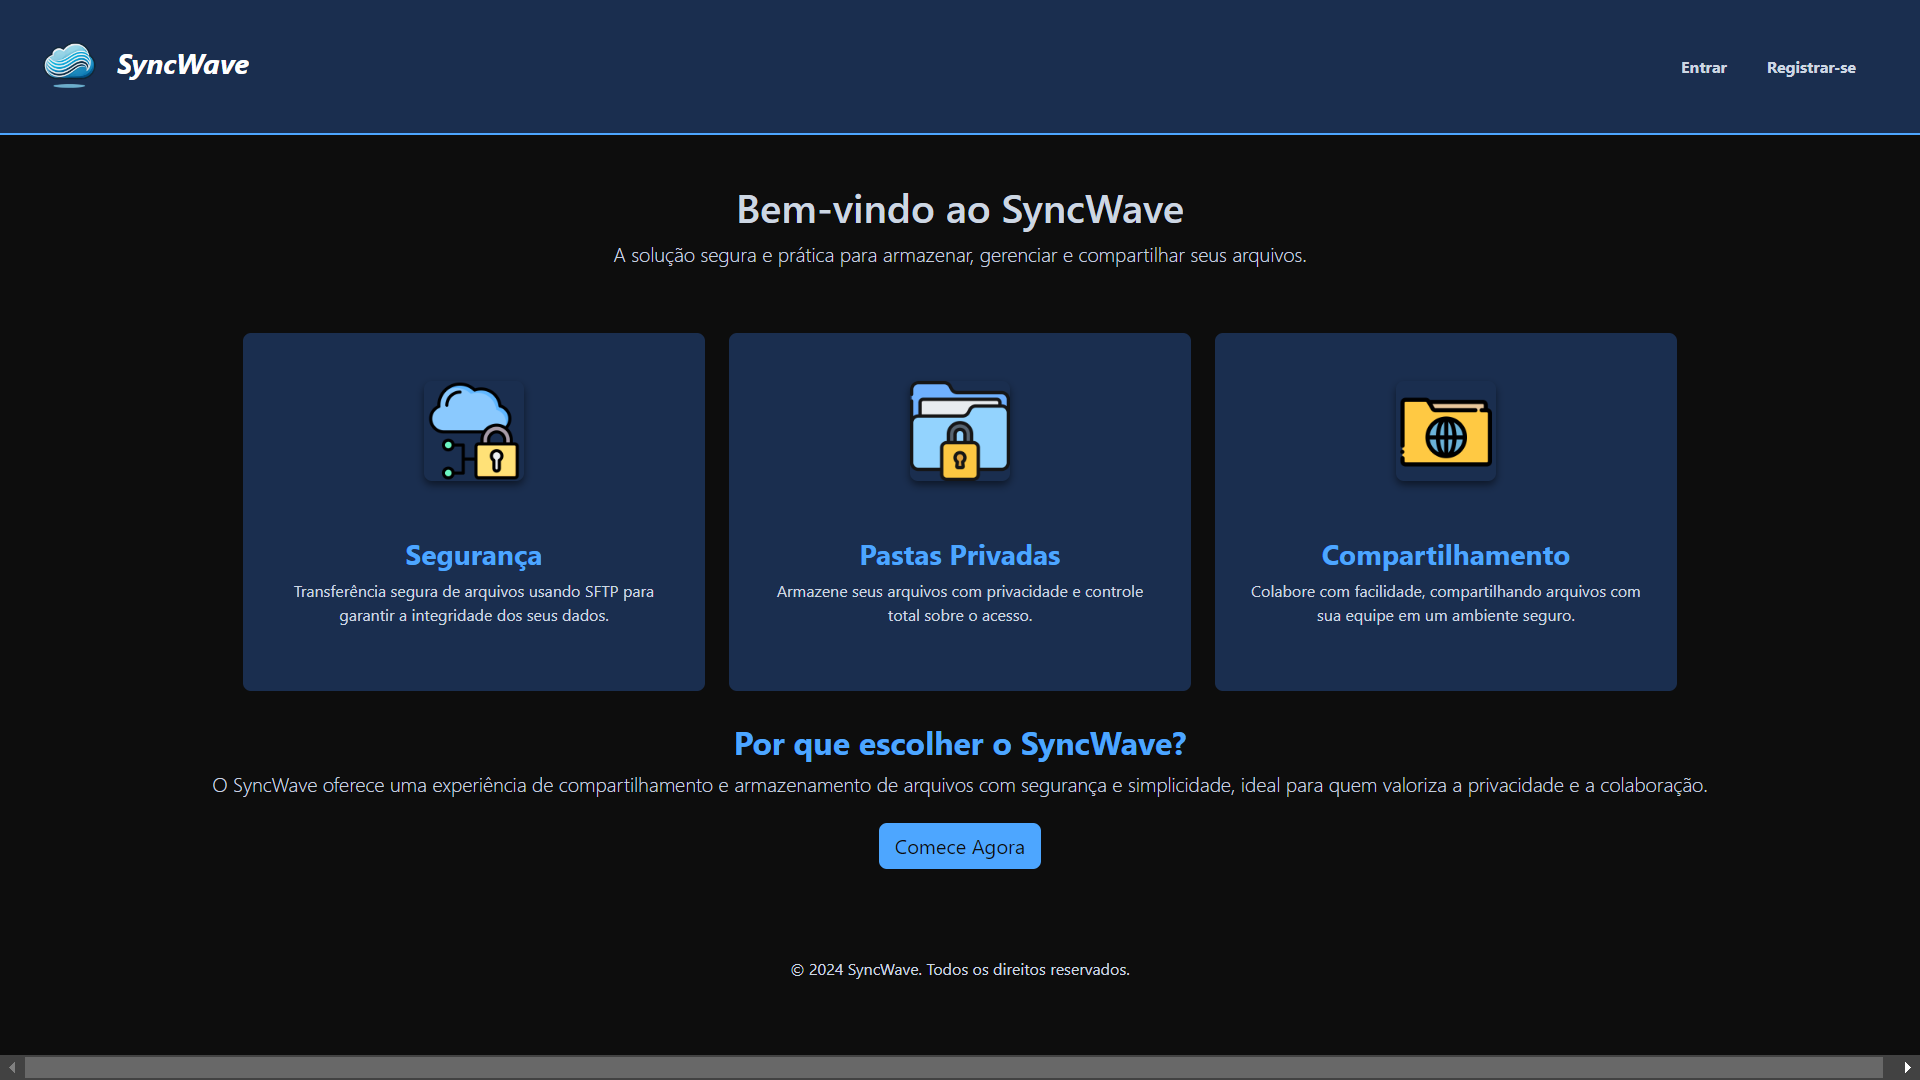Click the 2024 SyncWave copyright footer text
1920x1080 pixels.
(x=960, y=970)
